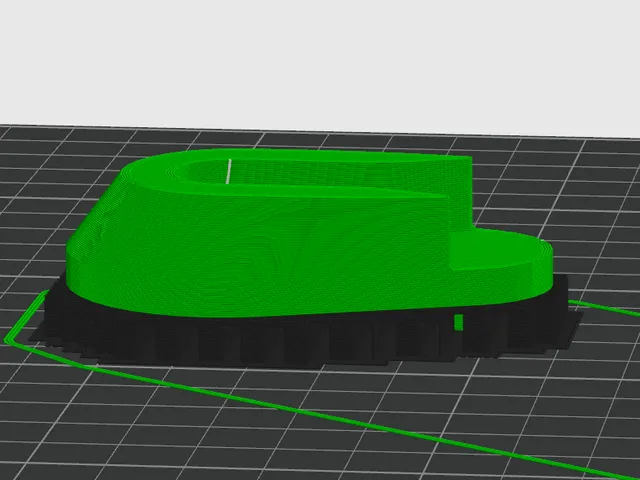Viewport: 640px width, 480px height.
Task: Click the white seam line inside the model cavity
Action: point(229,171)
